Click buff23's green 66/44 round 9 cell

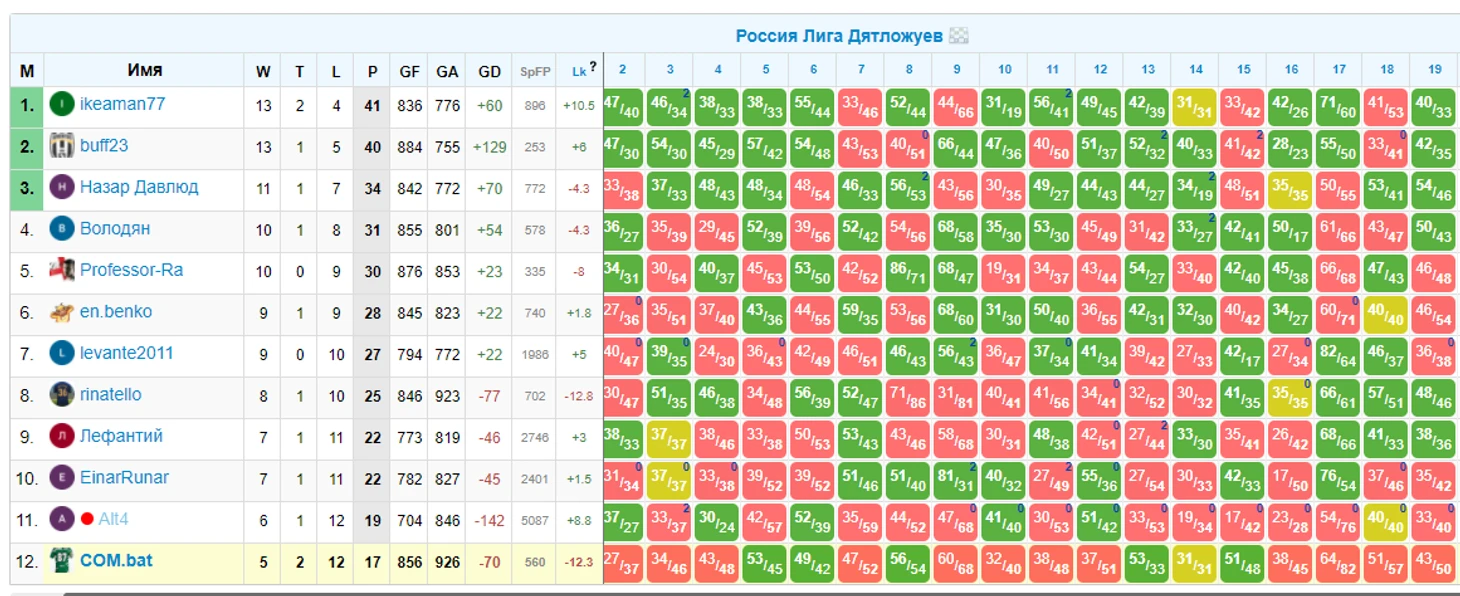(x=956, y=147)
